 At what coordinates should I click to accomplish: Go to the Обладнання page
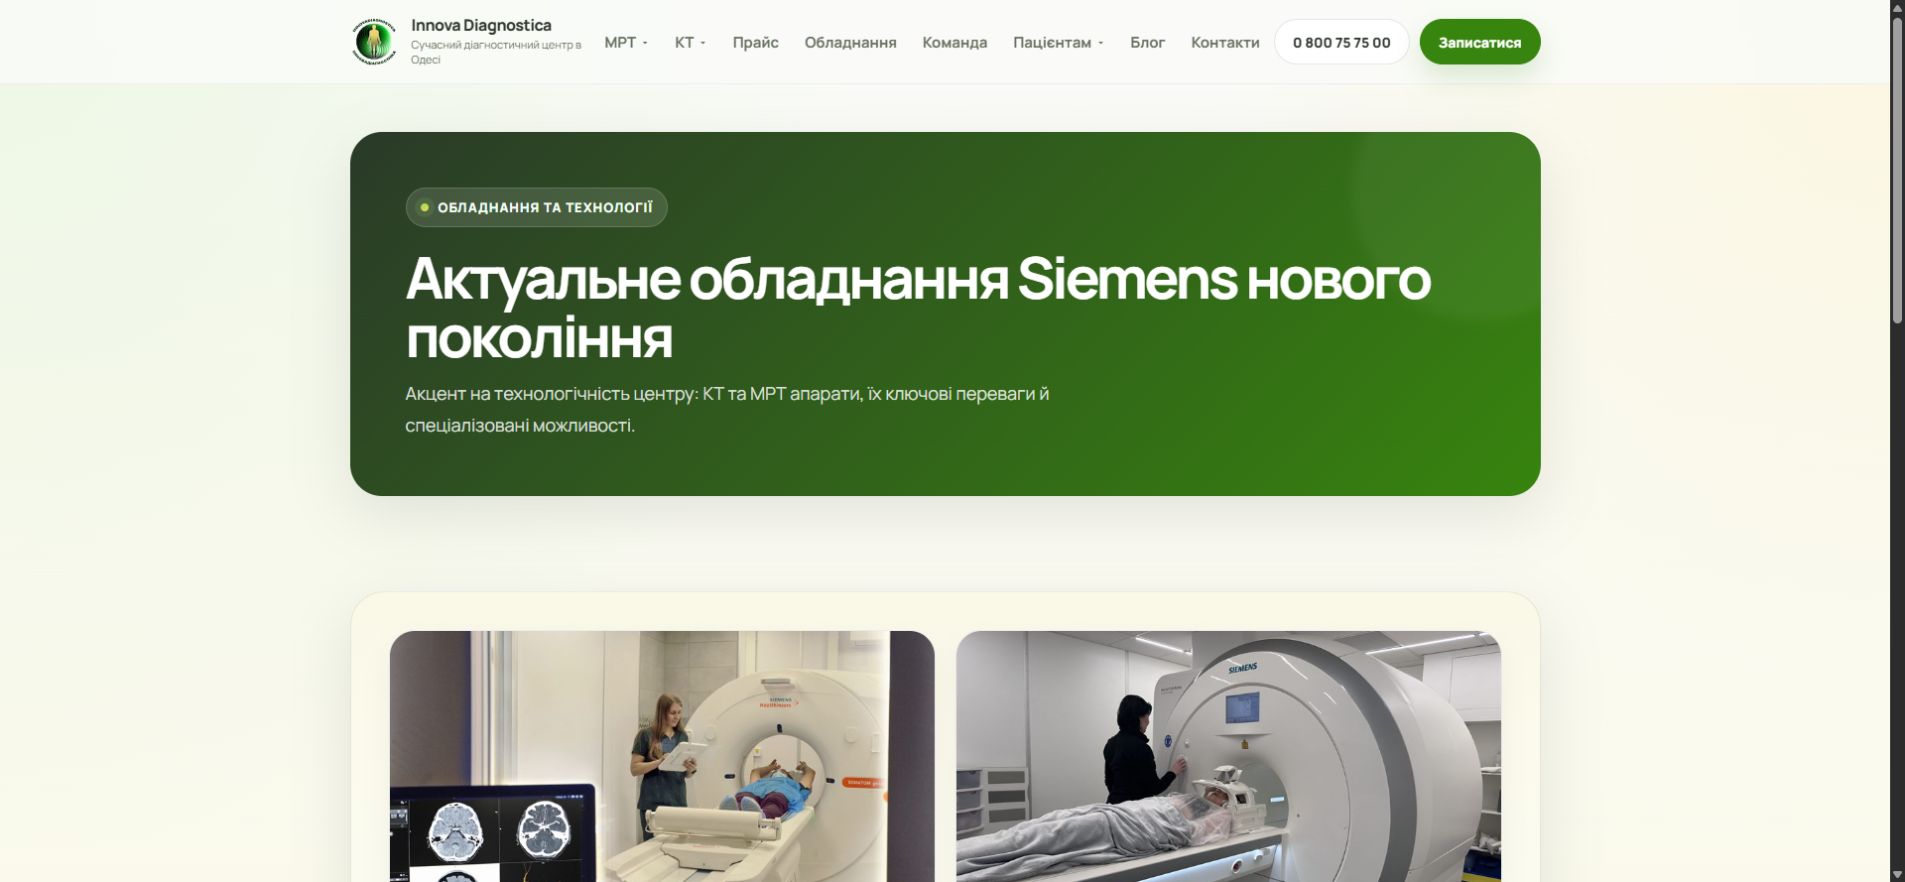pyautogui.click(x=850, y=42)
